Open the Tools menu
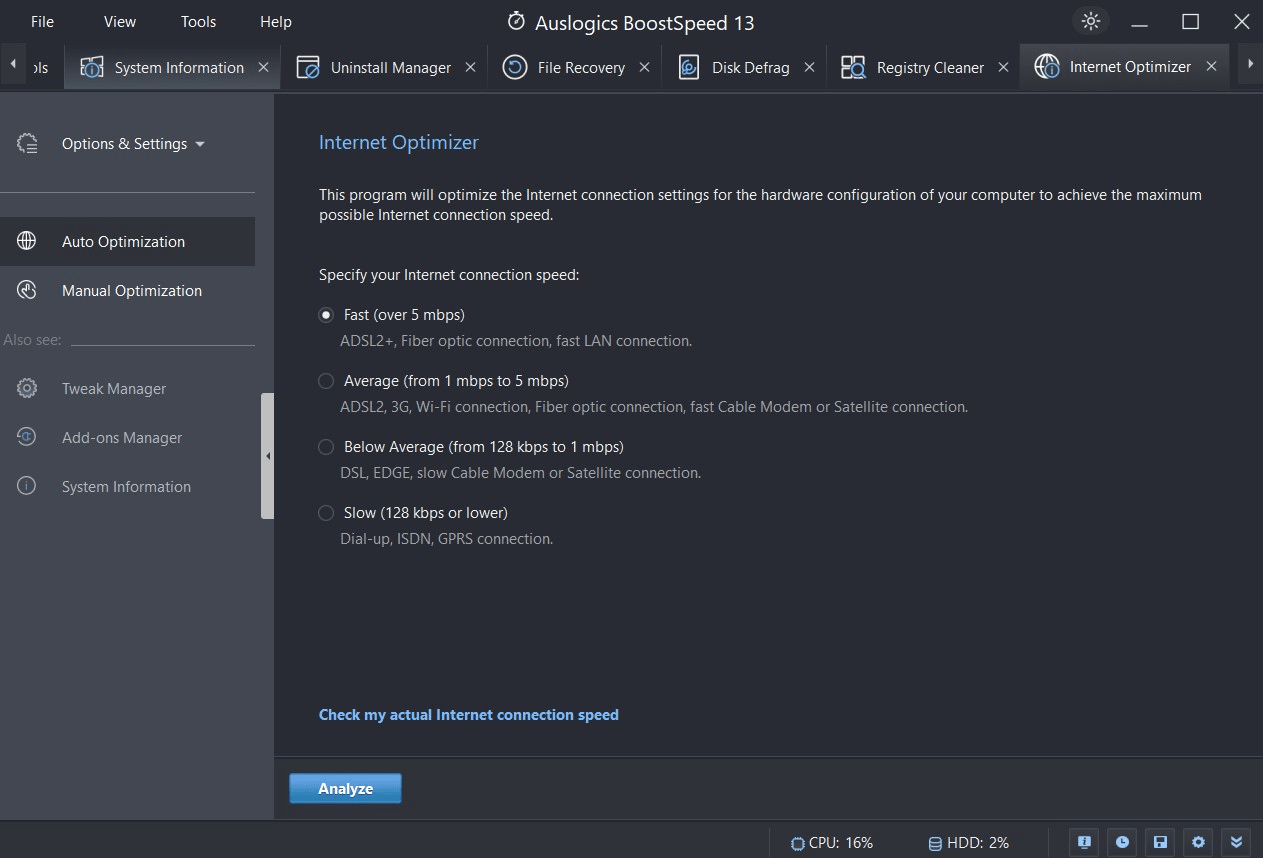 (197, 20)
